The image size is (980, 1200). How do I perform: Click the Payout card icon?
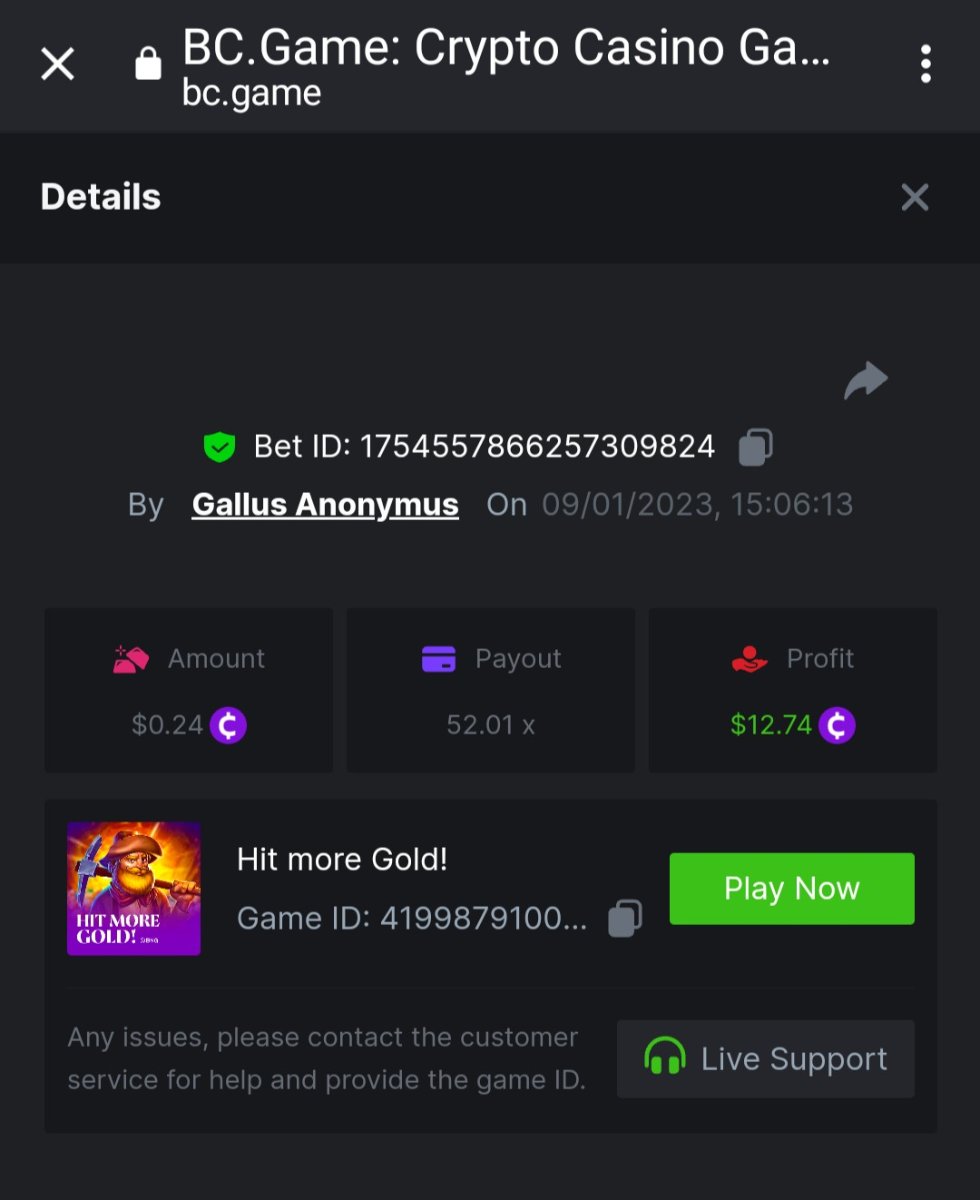coord(439,659)
